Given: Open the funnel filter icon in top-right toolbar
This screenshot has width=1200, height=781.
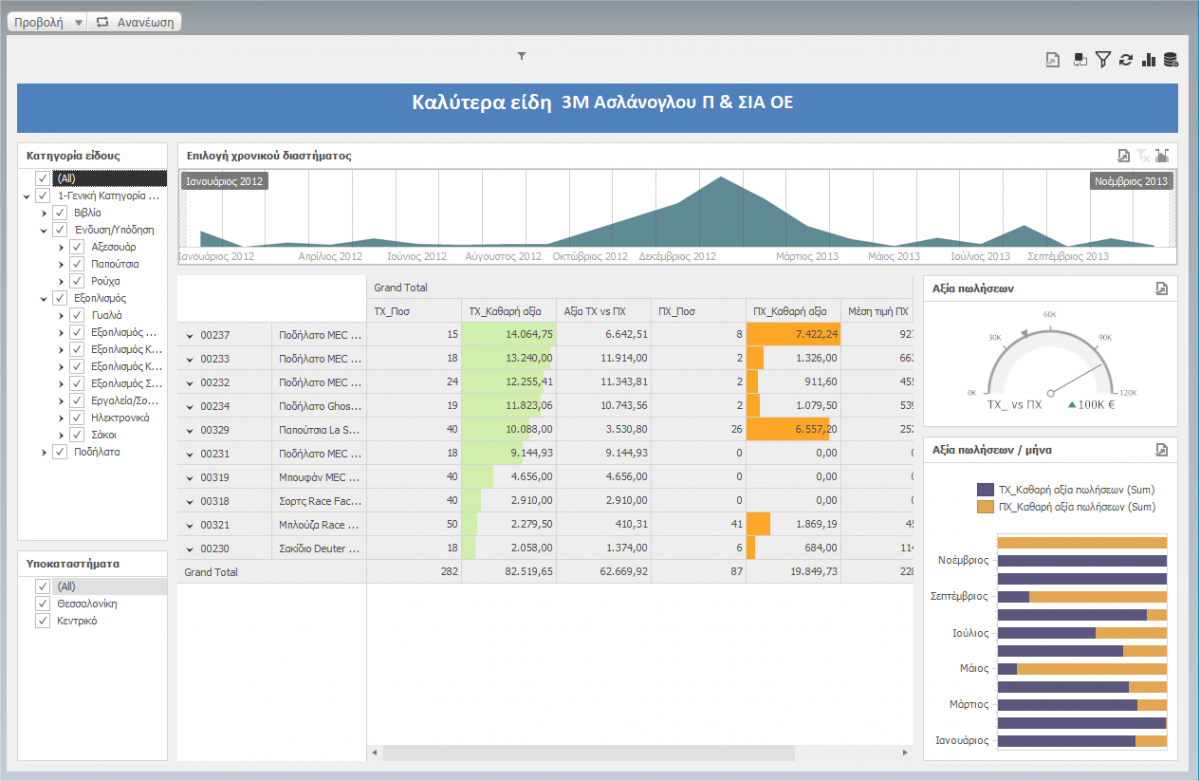Looking at the screenshot, I should 1103,60.
